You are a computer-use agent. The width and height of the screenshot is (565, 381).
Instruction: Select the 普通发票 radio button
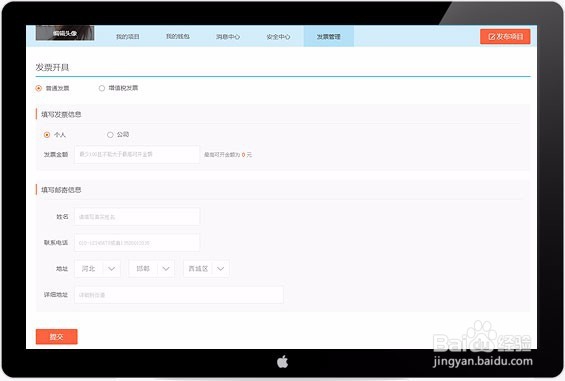click(x=39, y=88)
